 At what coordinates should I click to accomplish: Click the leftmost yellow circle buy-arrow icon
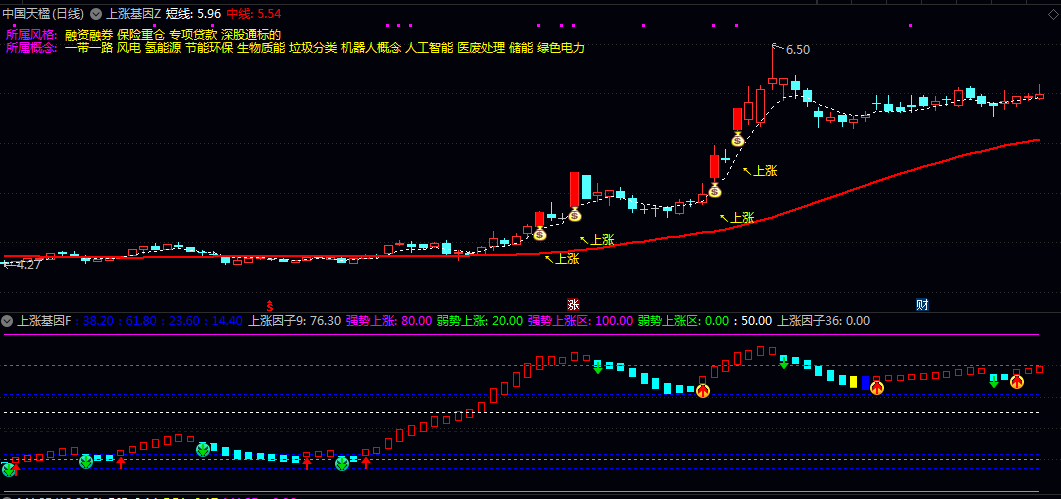point(703,390)
